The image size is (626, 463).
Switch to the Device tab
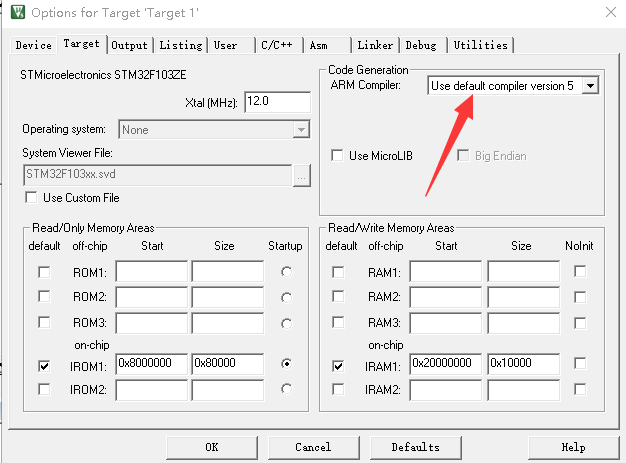[x=34, y=45]
